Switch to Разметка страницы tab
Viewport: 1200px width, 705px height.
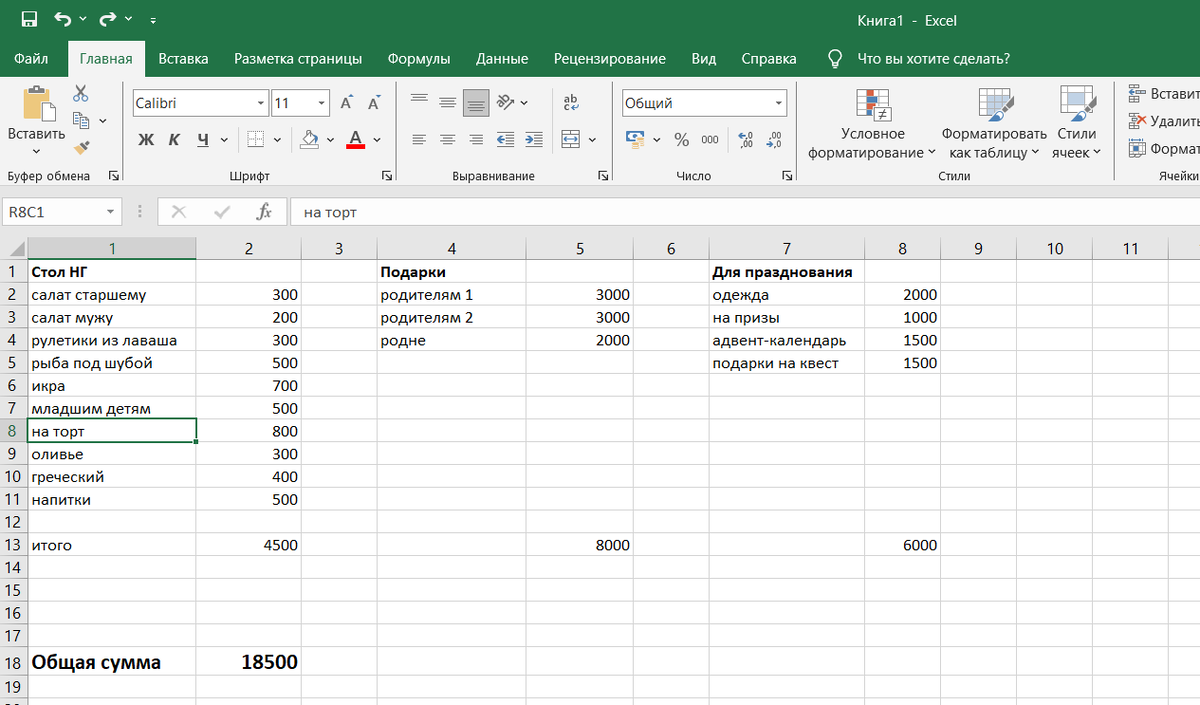point(298,58)
